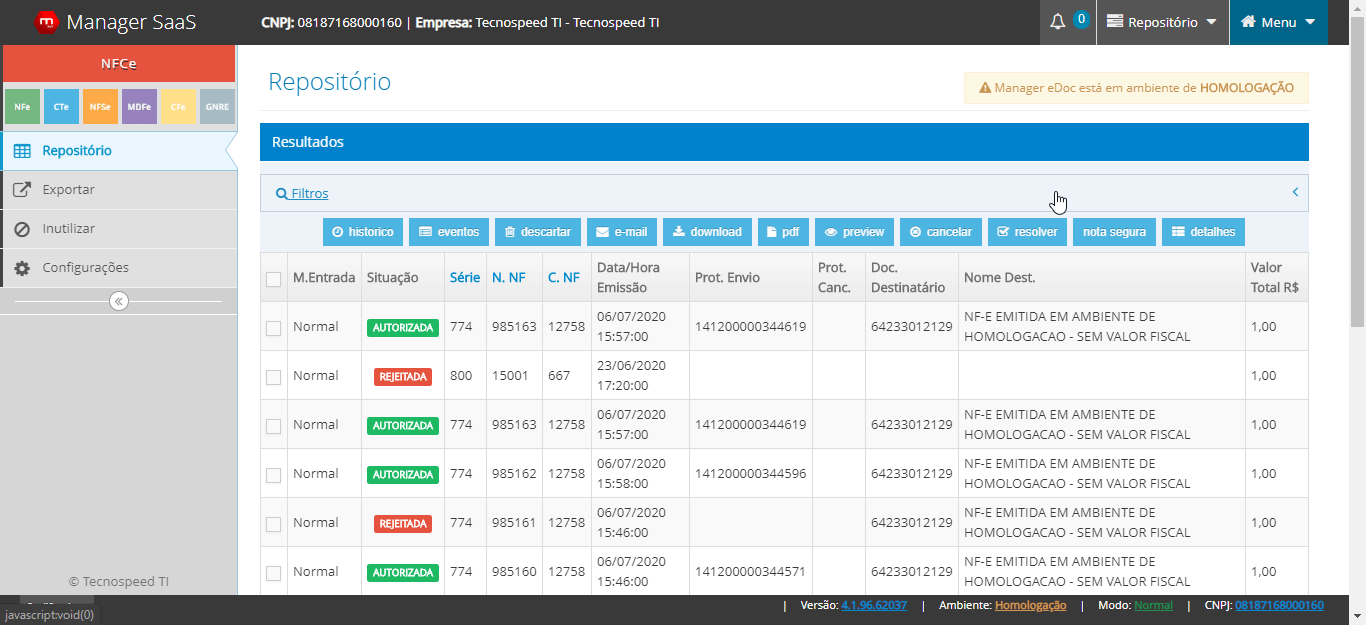The width and height of the screenshot is (1366, 625).
Task: Click the version link 4.1.96.62037
Action: (x=874, y=605)
